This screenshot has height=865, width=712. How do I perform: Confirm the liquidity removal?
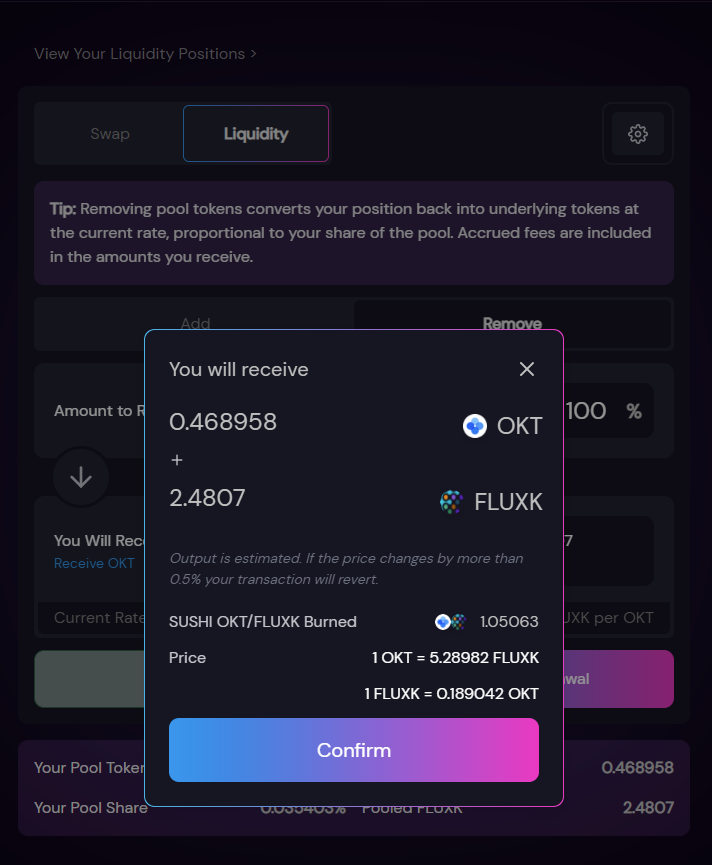point(354,750)
